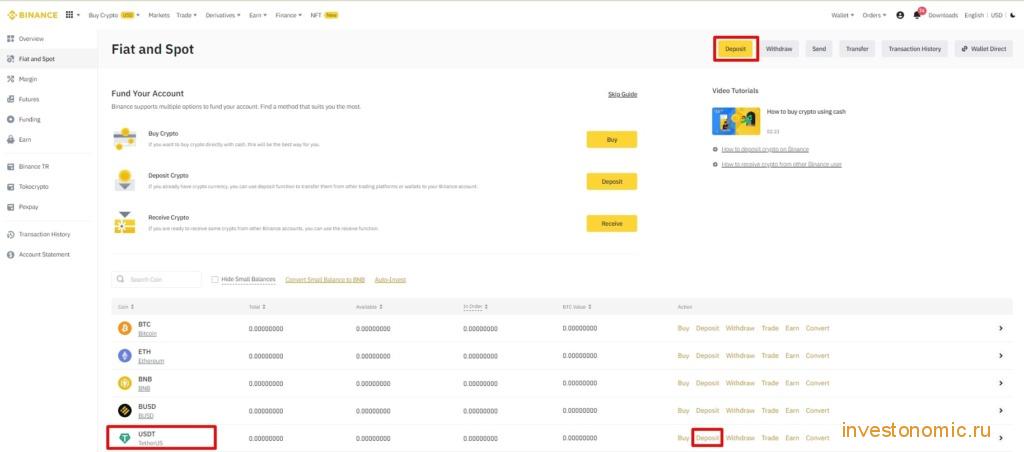This screenshot has height=452, width=1024.
Task: Click the Deposit Crypto illustration icon
Action: click(124, 180)
